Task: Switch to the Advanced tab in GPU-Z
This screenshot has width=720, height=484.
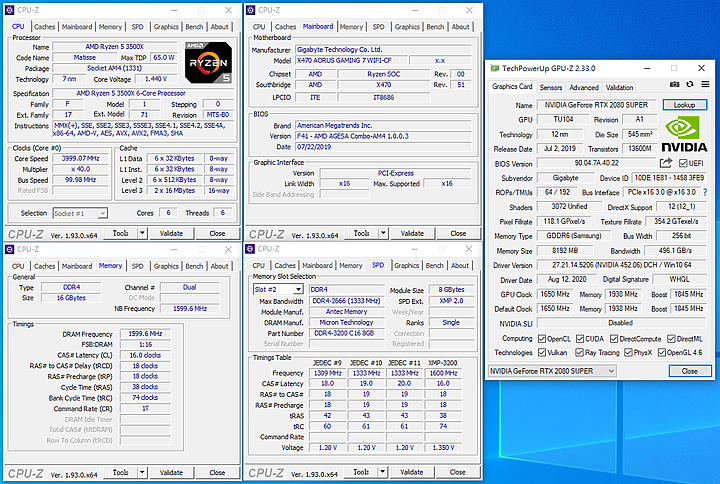Action: click(584, 87)
